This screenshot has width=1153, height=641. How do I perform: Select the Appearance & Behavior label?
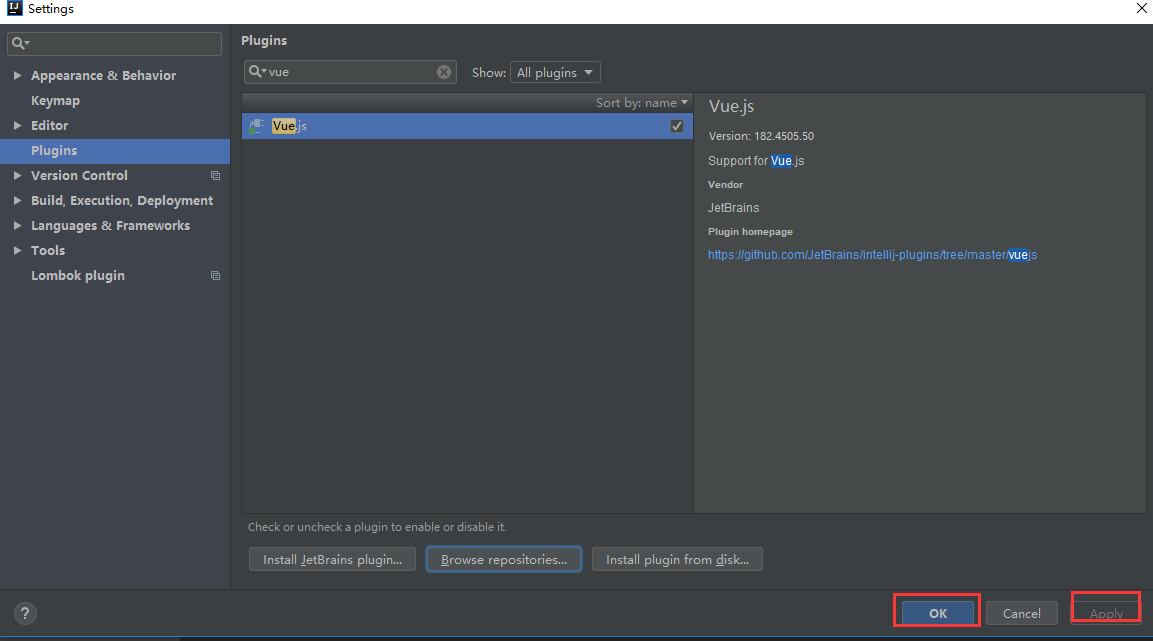(104, 76)
